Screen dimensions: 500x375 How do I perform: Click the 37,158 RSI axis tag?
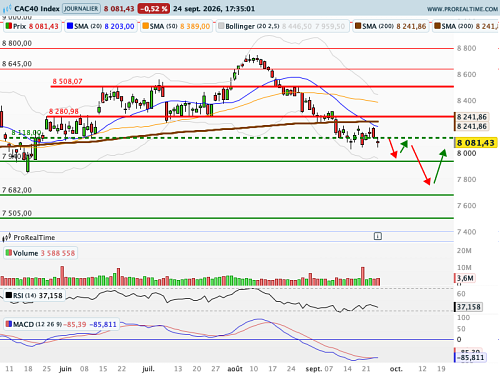click(x=468, y=307)
